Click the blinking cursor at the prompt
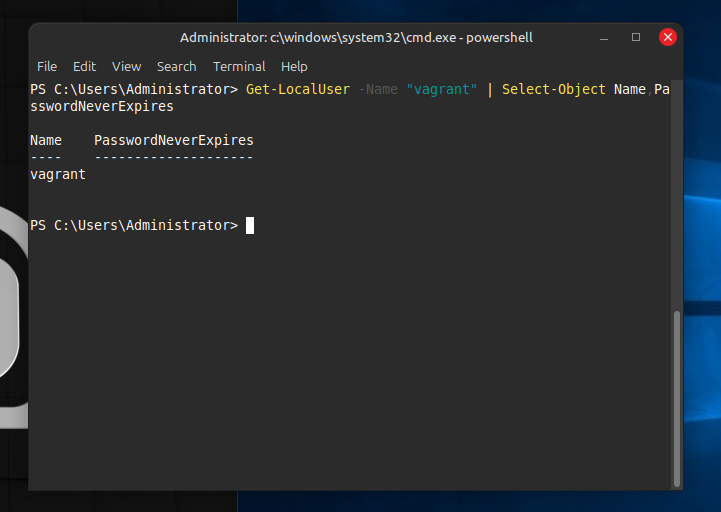The height and width of the screenshot is (512, 721). click(x=250, y=225)
